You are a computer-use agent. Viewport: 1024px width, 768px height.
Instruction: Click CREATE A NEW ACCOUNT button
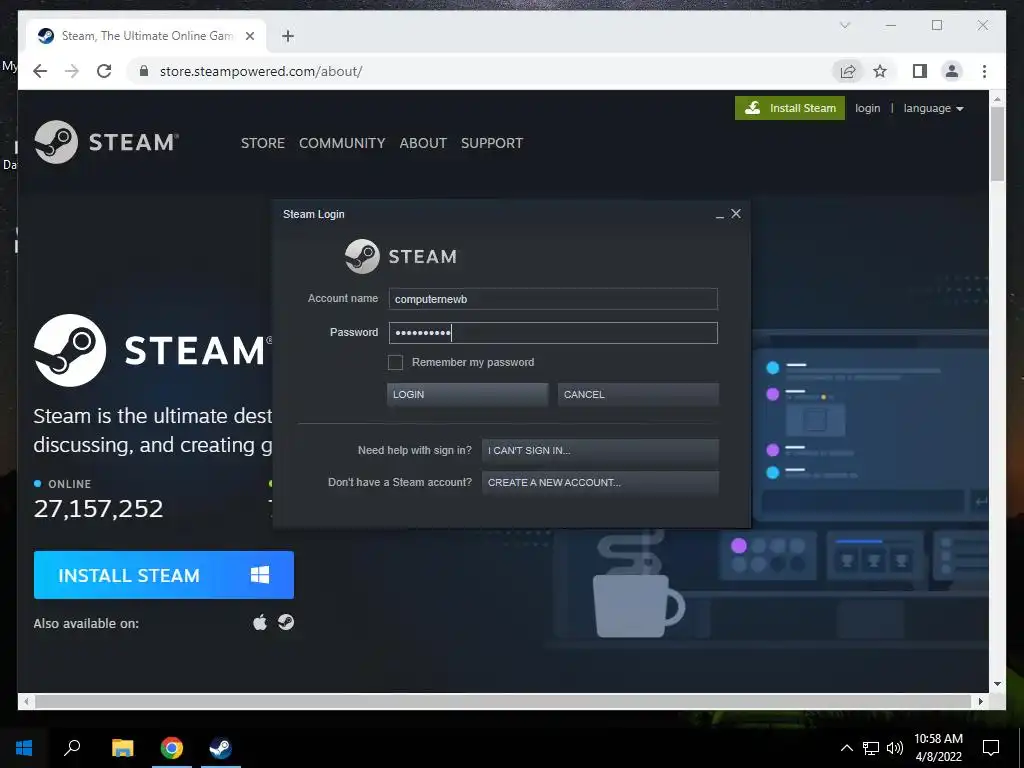(600, 483)
